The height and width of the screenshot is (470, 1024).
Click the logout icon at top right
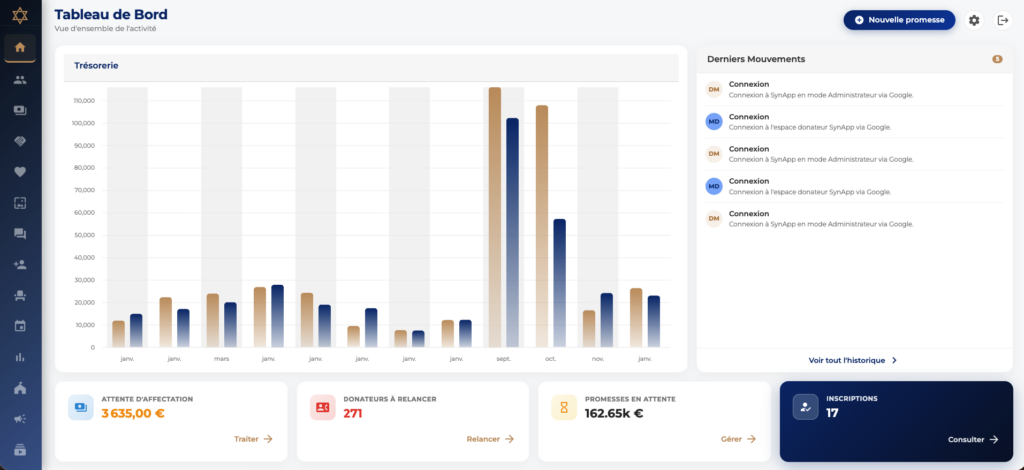[1003, 20]
